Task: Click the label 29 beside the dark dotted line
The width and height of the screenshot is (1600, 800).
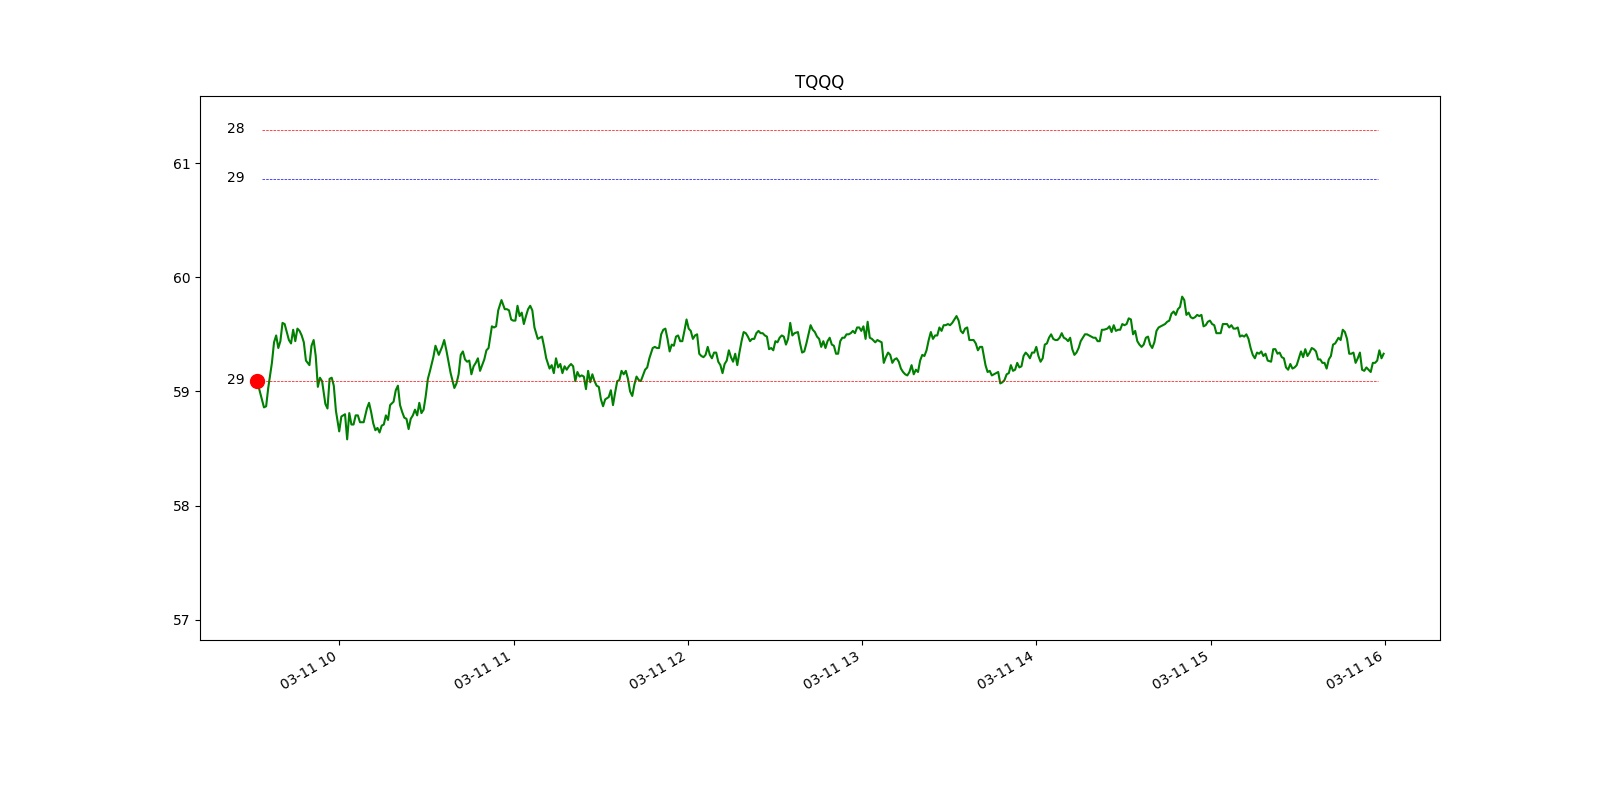Action: tap(235, 177)
